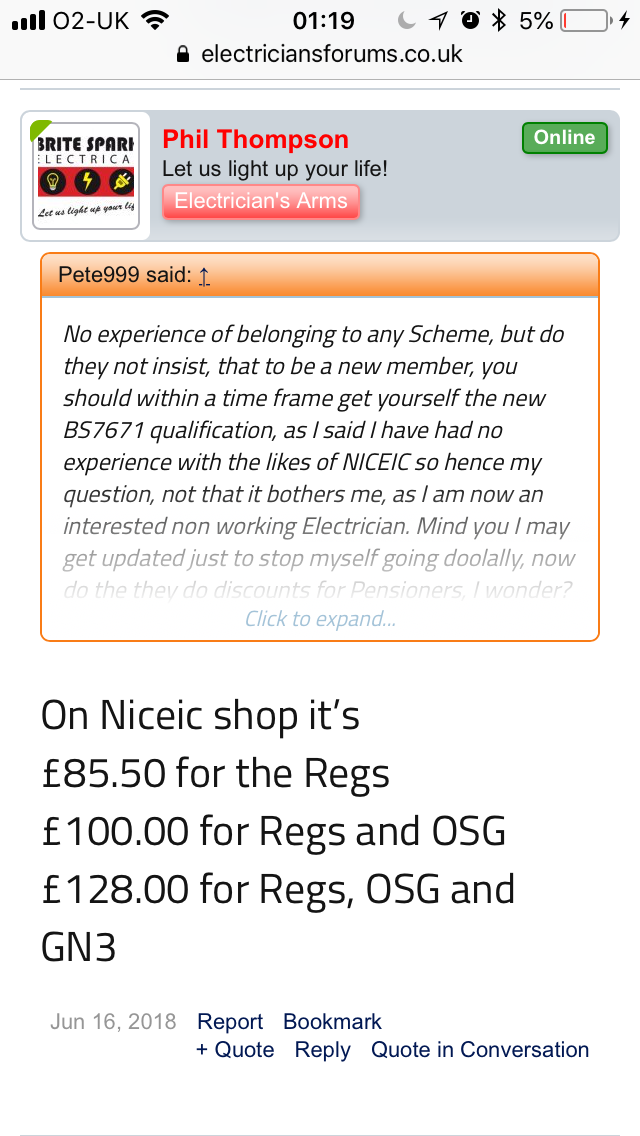
Task: Reply to Phil Thompson's post
Action: tap(323, 1051)
